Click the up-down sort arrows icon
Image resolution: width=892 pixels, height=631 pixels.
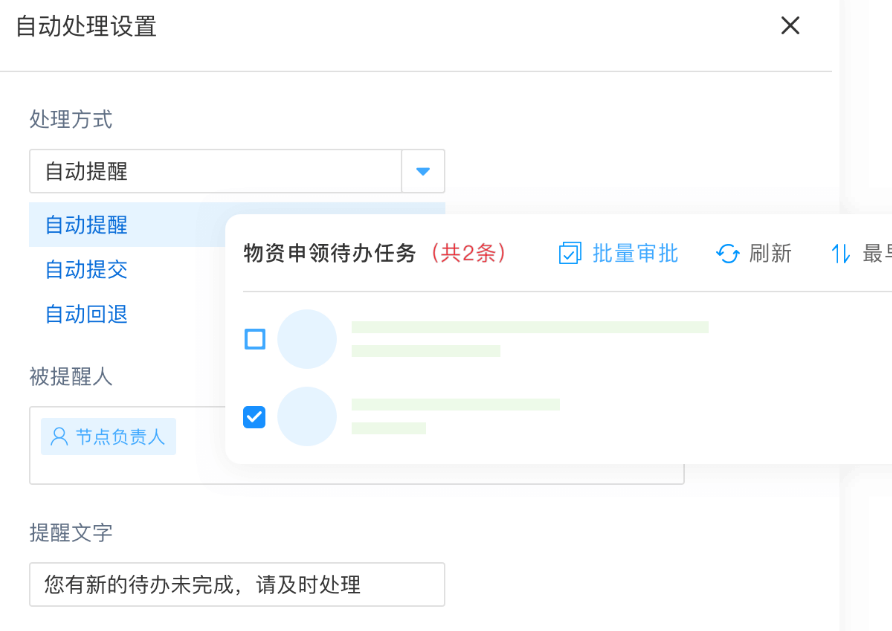click(841, 254)
